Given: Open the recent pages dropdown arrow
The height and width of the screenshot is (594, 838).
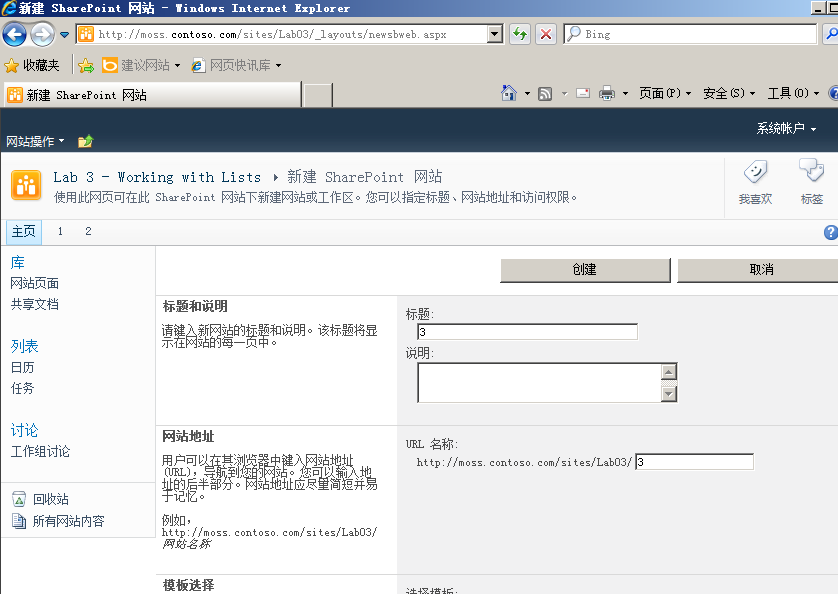Looking at the screenshot, I should pos(64,35).
